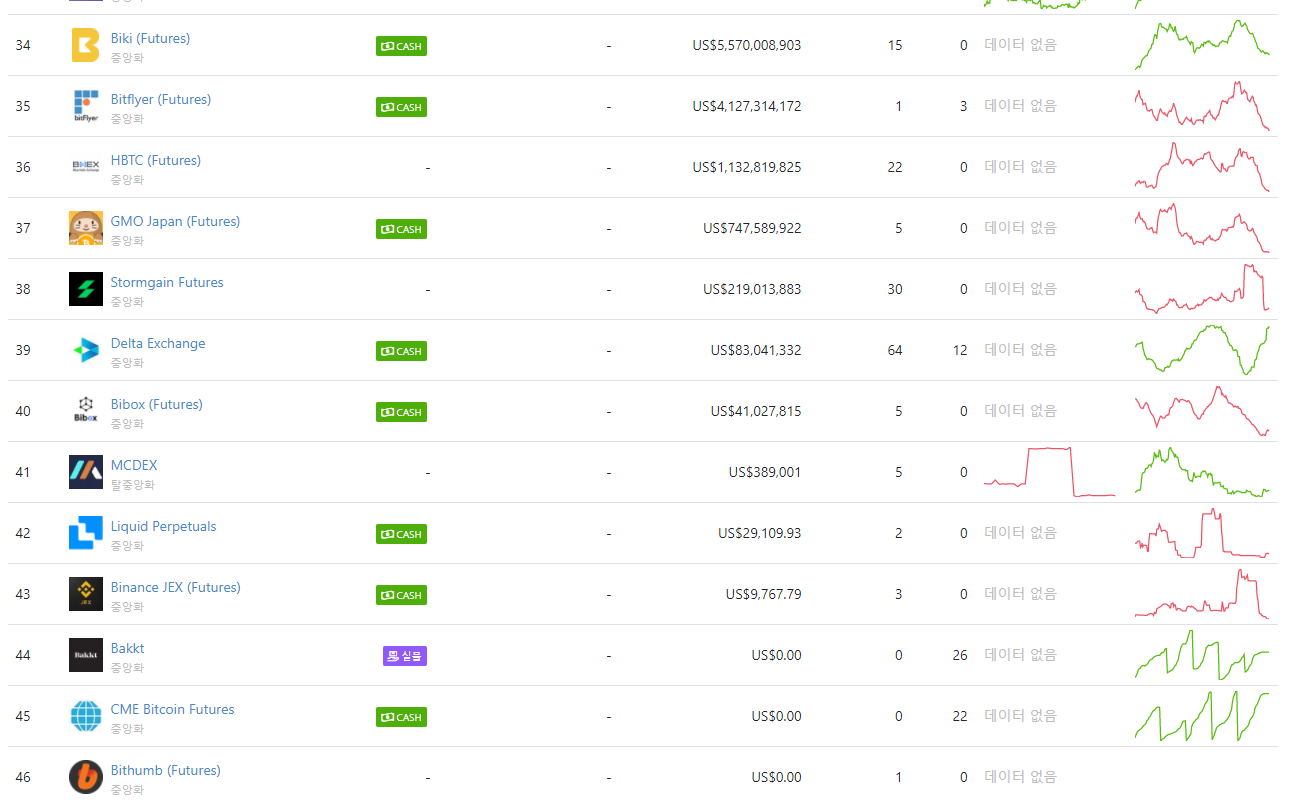Click the volume US$747,589,922
Screen dimensions: 1313x812
tap(752, 228)
